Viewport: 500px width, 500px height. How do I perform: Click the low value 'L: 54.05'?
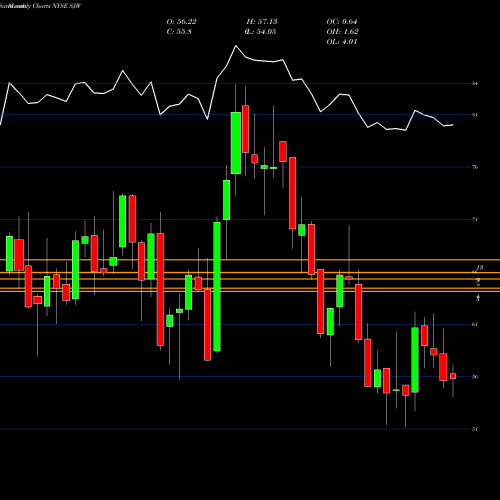click(260, 32)
